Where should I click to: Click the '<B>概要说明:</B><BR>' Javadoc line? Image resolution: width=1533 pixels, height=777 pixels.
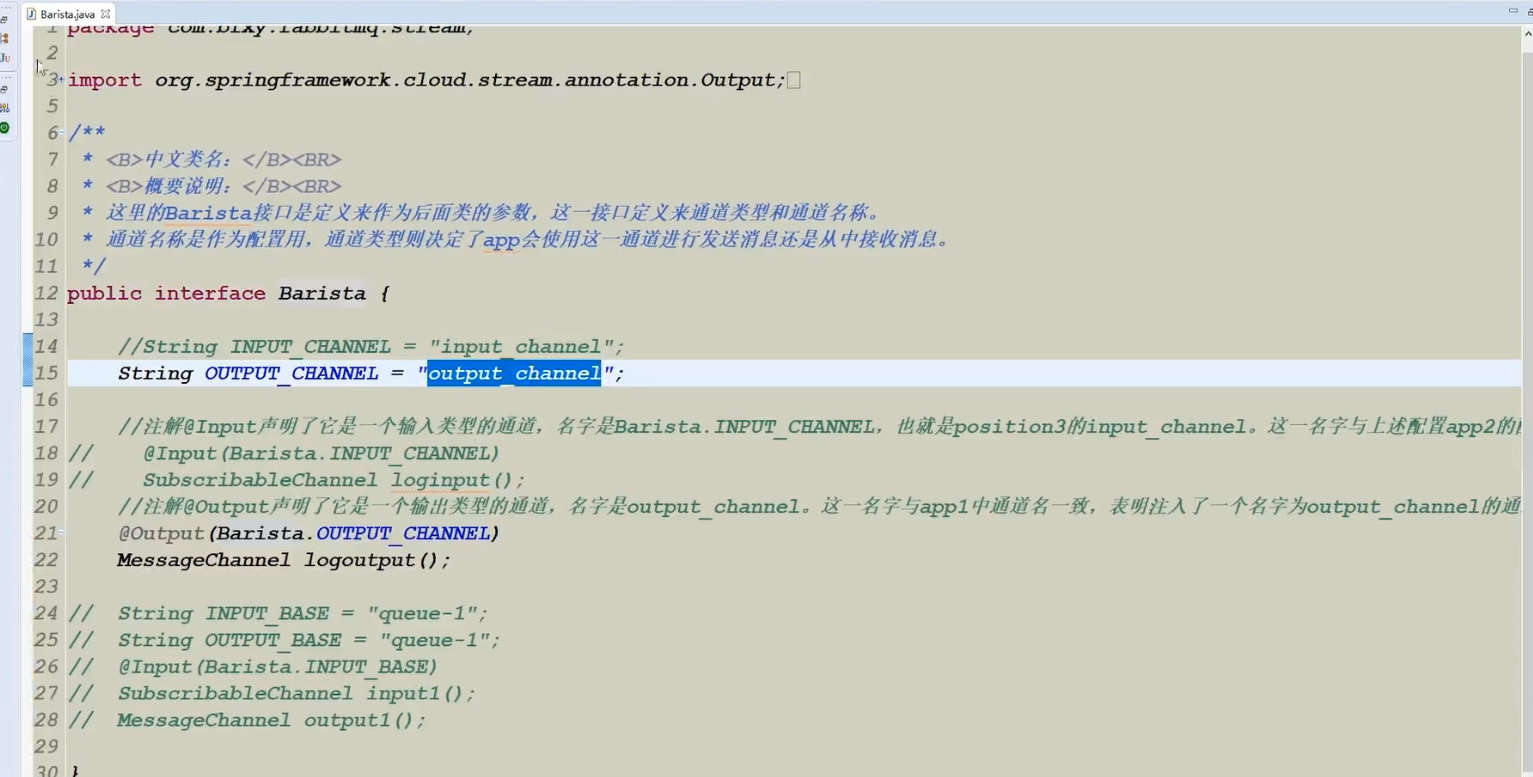(x=212, y=187)
